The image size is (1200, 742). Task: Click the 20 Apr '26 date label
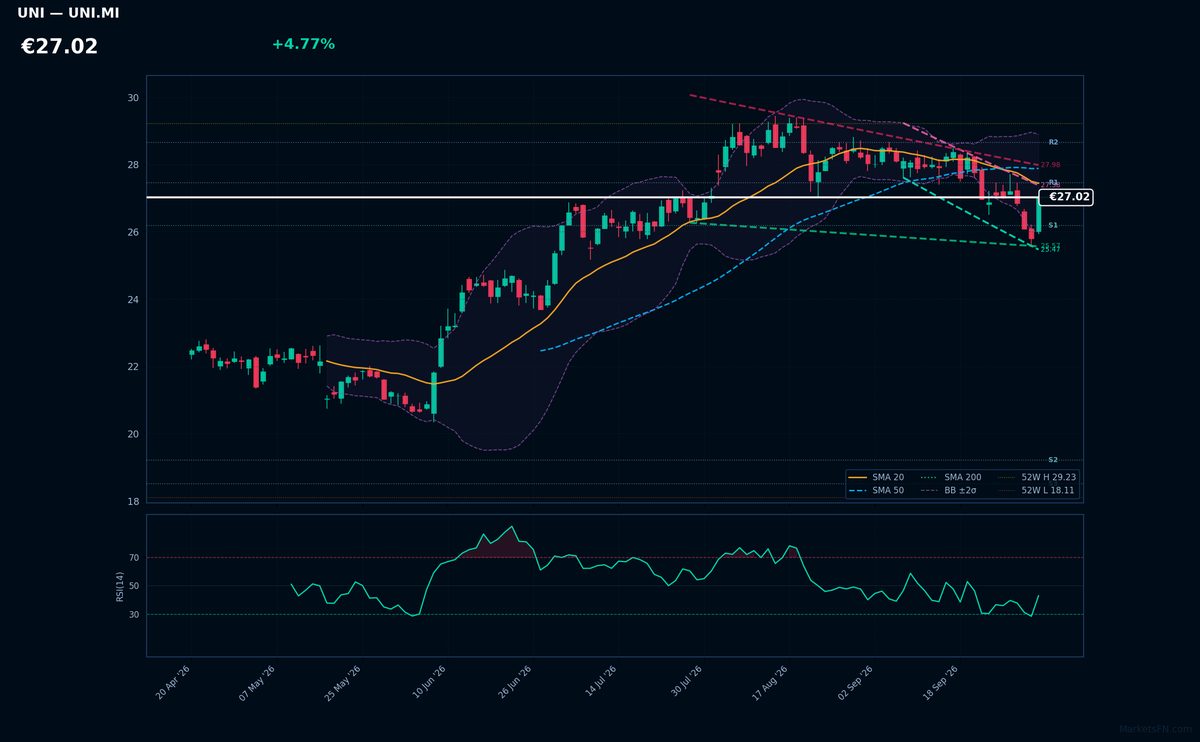173,683
